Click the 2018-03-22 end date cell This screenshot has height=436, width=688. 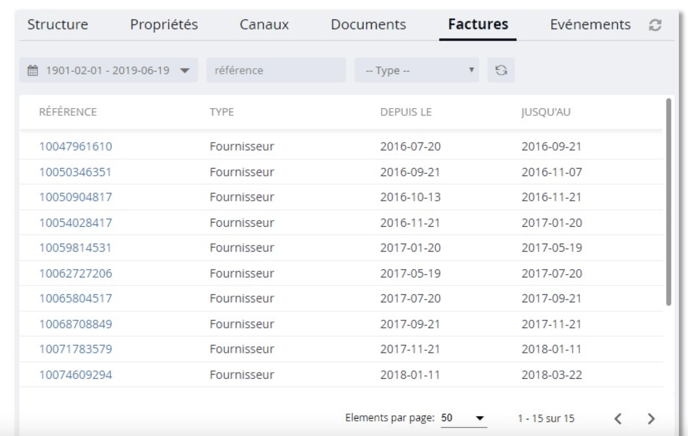(552, 375)
